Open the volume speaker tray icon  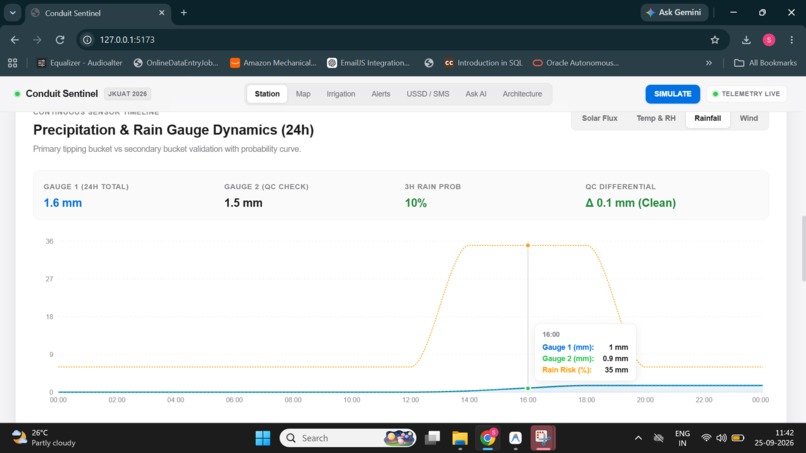click(x=721, y=438)
